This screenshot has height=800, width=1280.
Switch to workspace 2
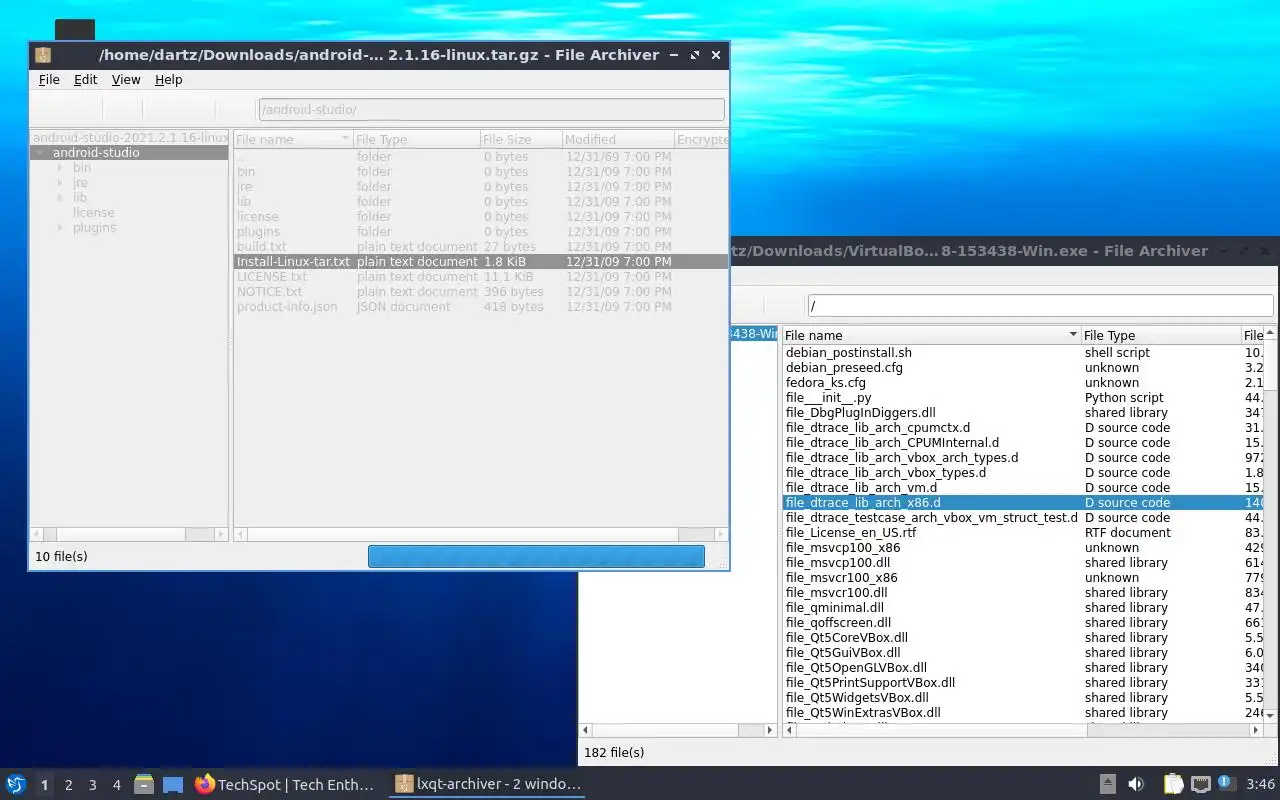click(x=68, y=785)
